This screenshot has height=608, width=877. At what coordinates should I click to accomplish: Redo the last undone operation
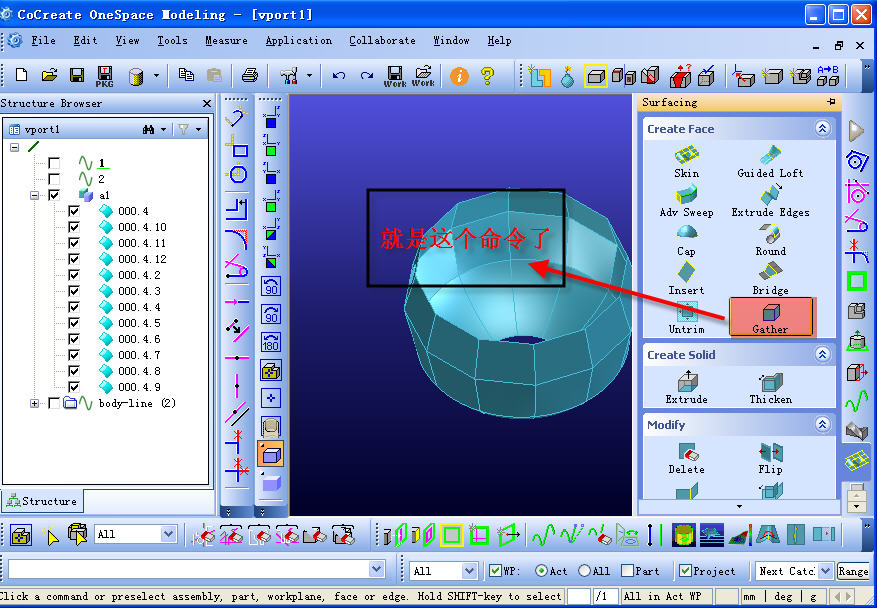pos(366,75)
